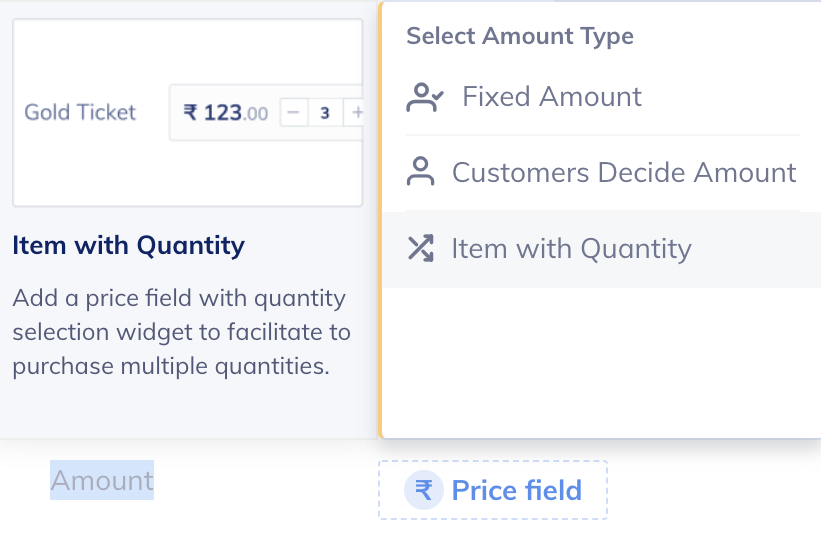Click the Item with Quantity bold heading

[x=128, y=245]
